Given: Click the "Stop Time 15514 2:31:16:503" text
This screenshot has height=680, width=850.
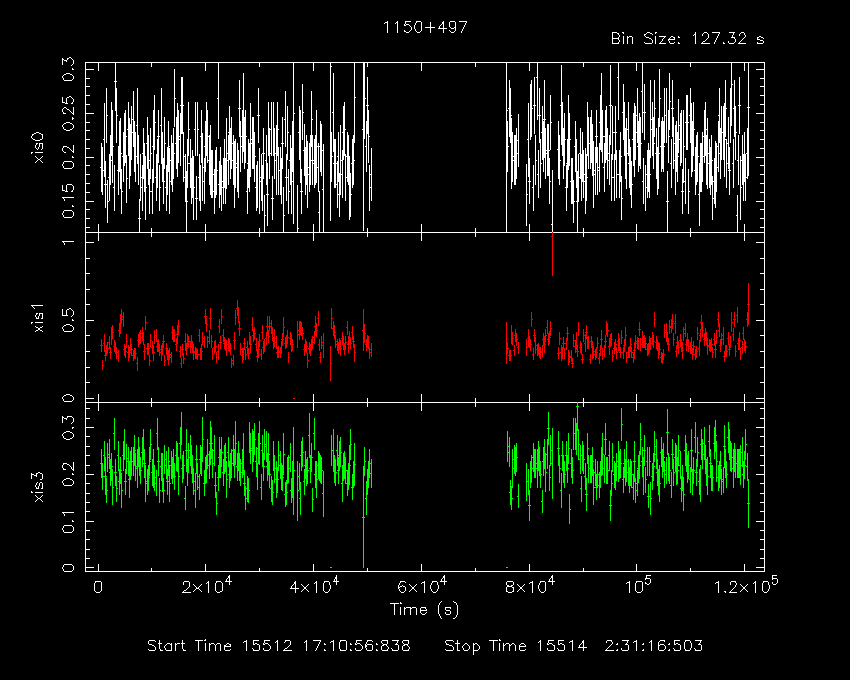Looking at the screenshot, I should (x=574, y=646).
